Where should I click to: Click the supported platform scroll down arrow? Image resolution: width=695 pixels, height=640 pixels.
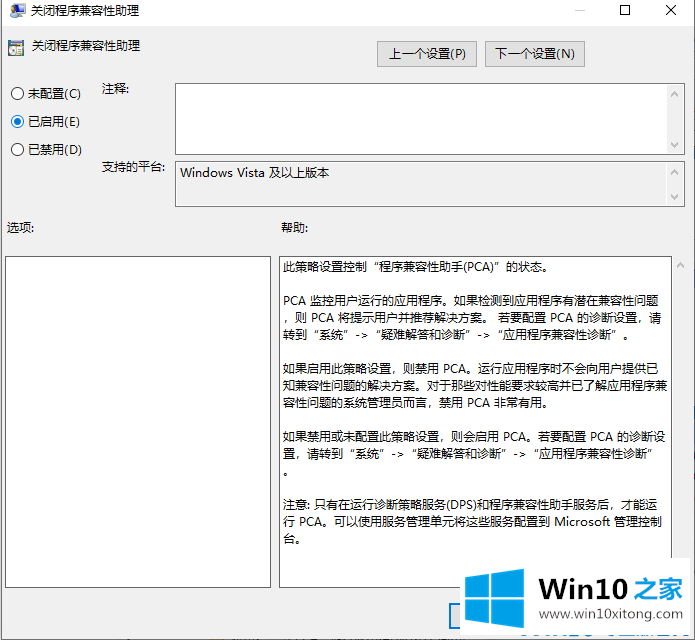tap(675, 197)
